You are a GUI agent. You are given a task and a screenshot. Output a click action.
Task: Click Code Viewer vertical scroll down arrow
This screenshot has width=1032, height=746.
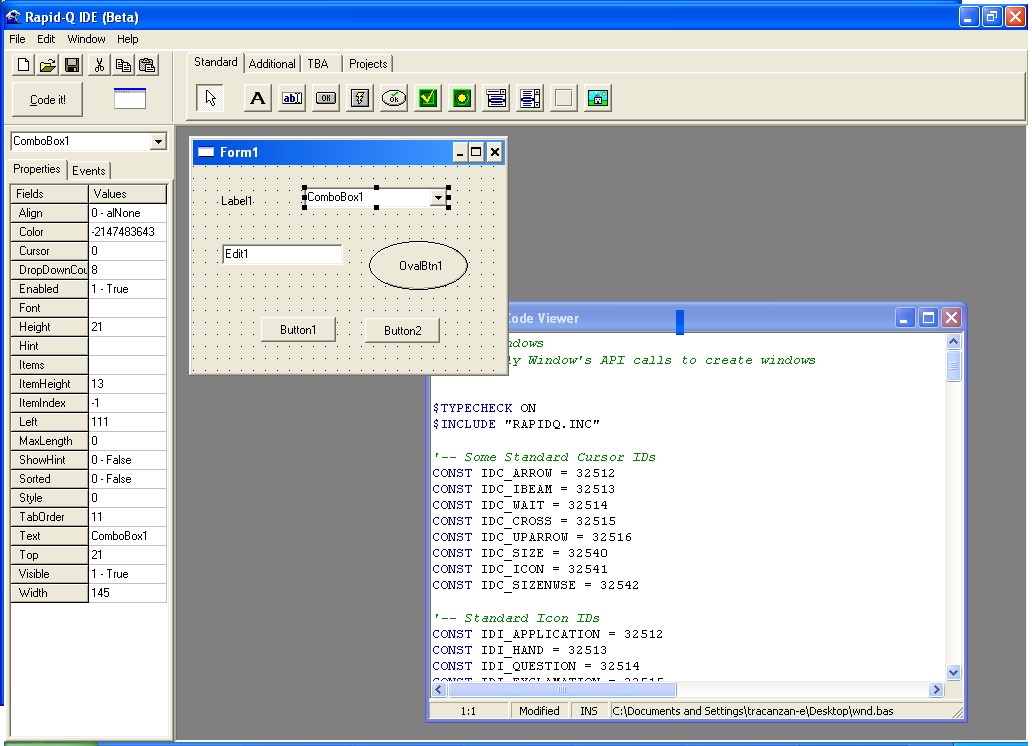click(x=953, y=672)
